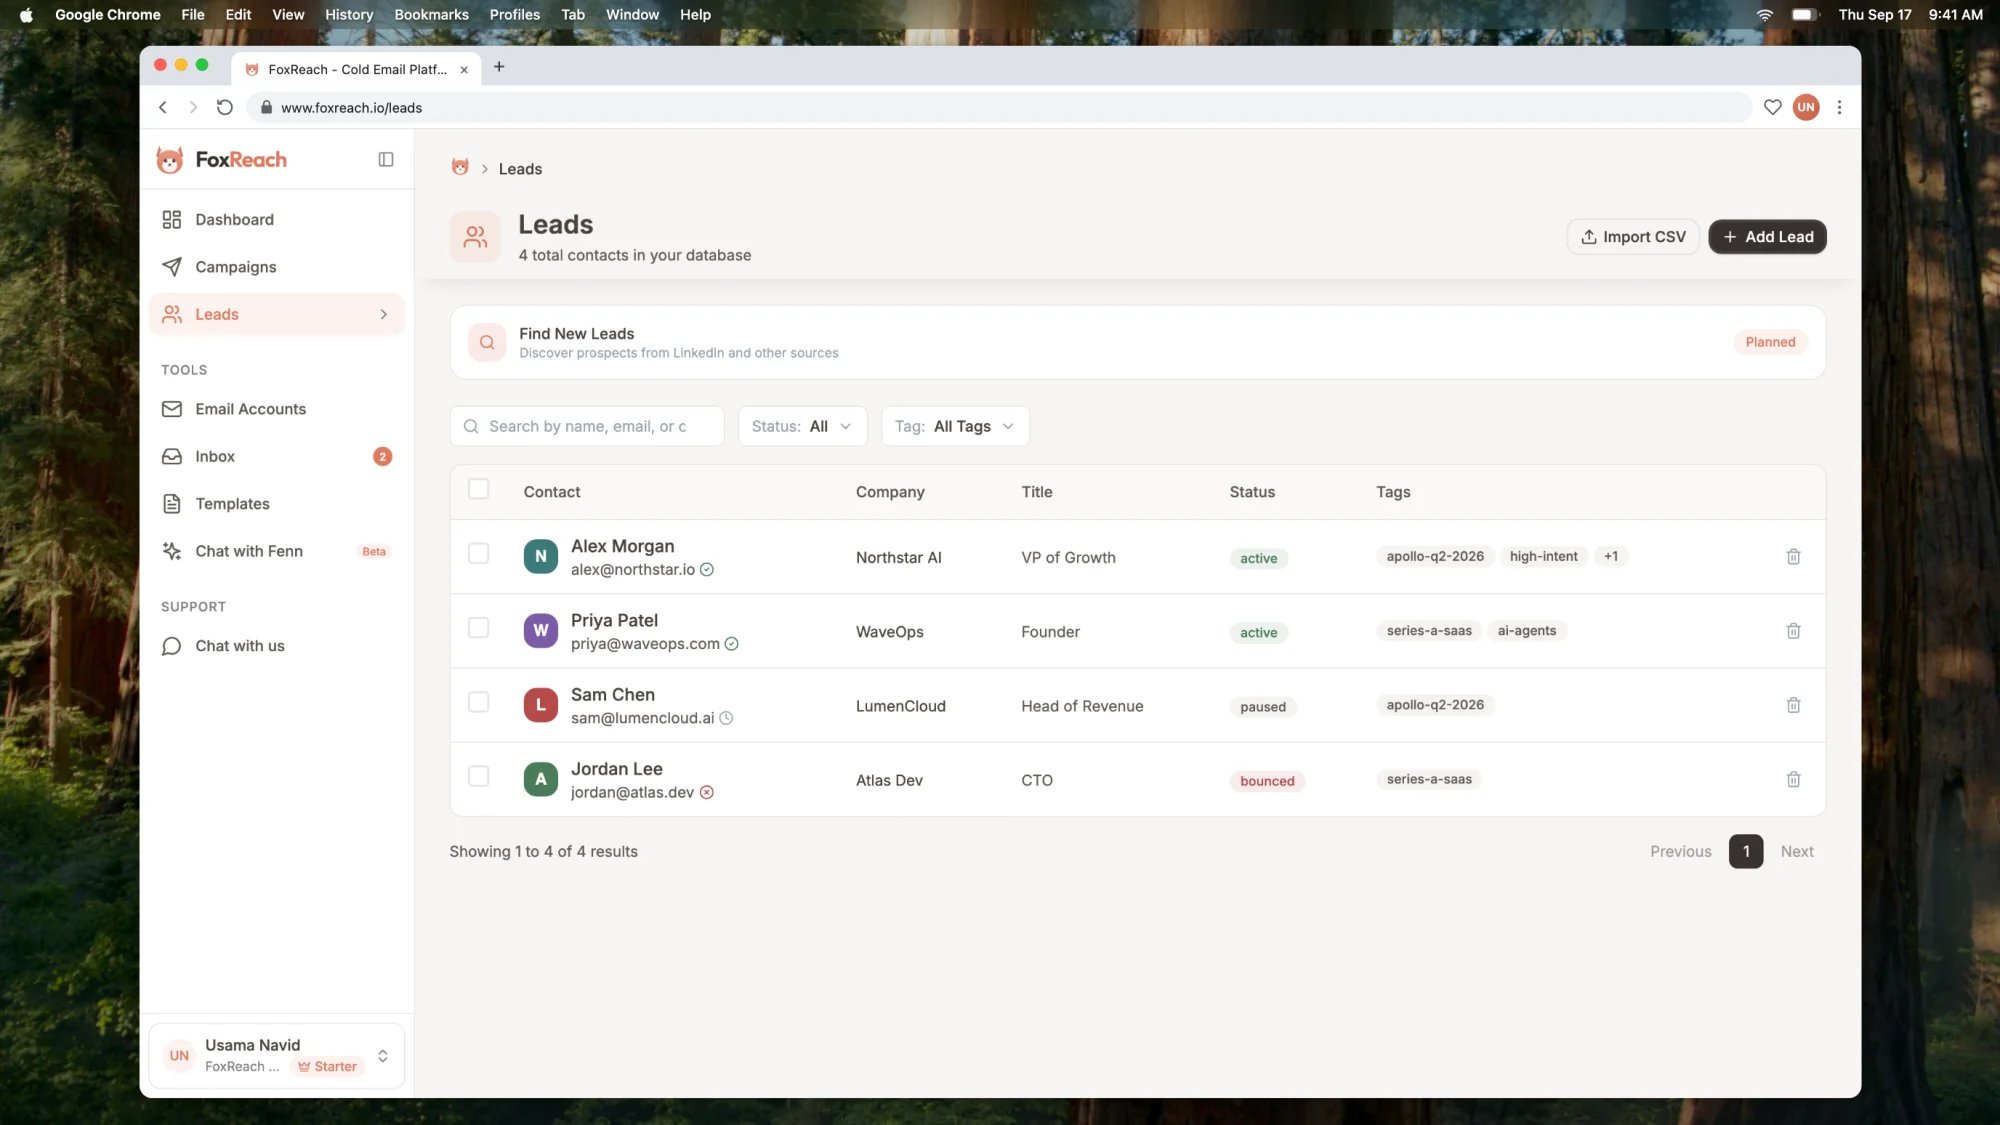
Task: Click the ai-agents tag on Priya Patel
Action: (1526, 631)
